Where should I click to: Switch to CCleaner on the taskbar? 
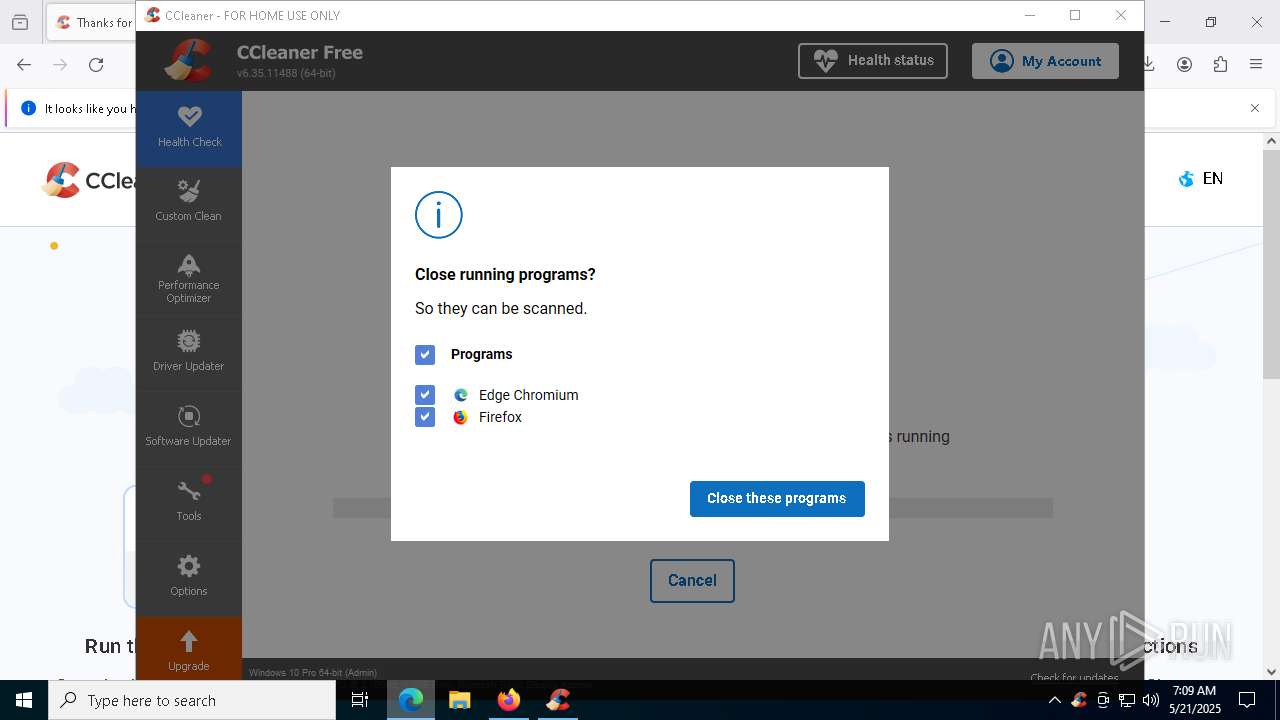tap(558, 700)
